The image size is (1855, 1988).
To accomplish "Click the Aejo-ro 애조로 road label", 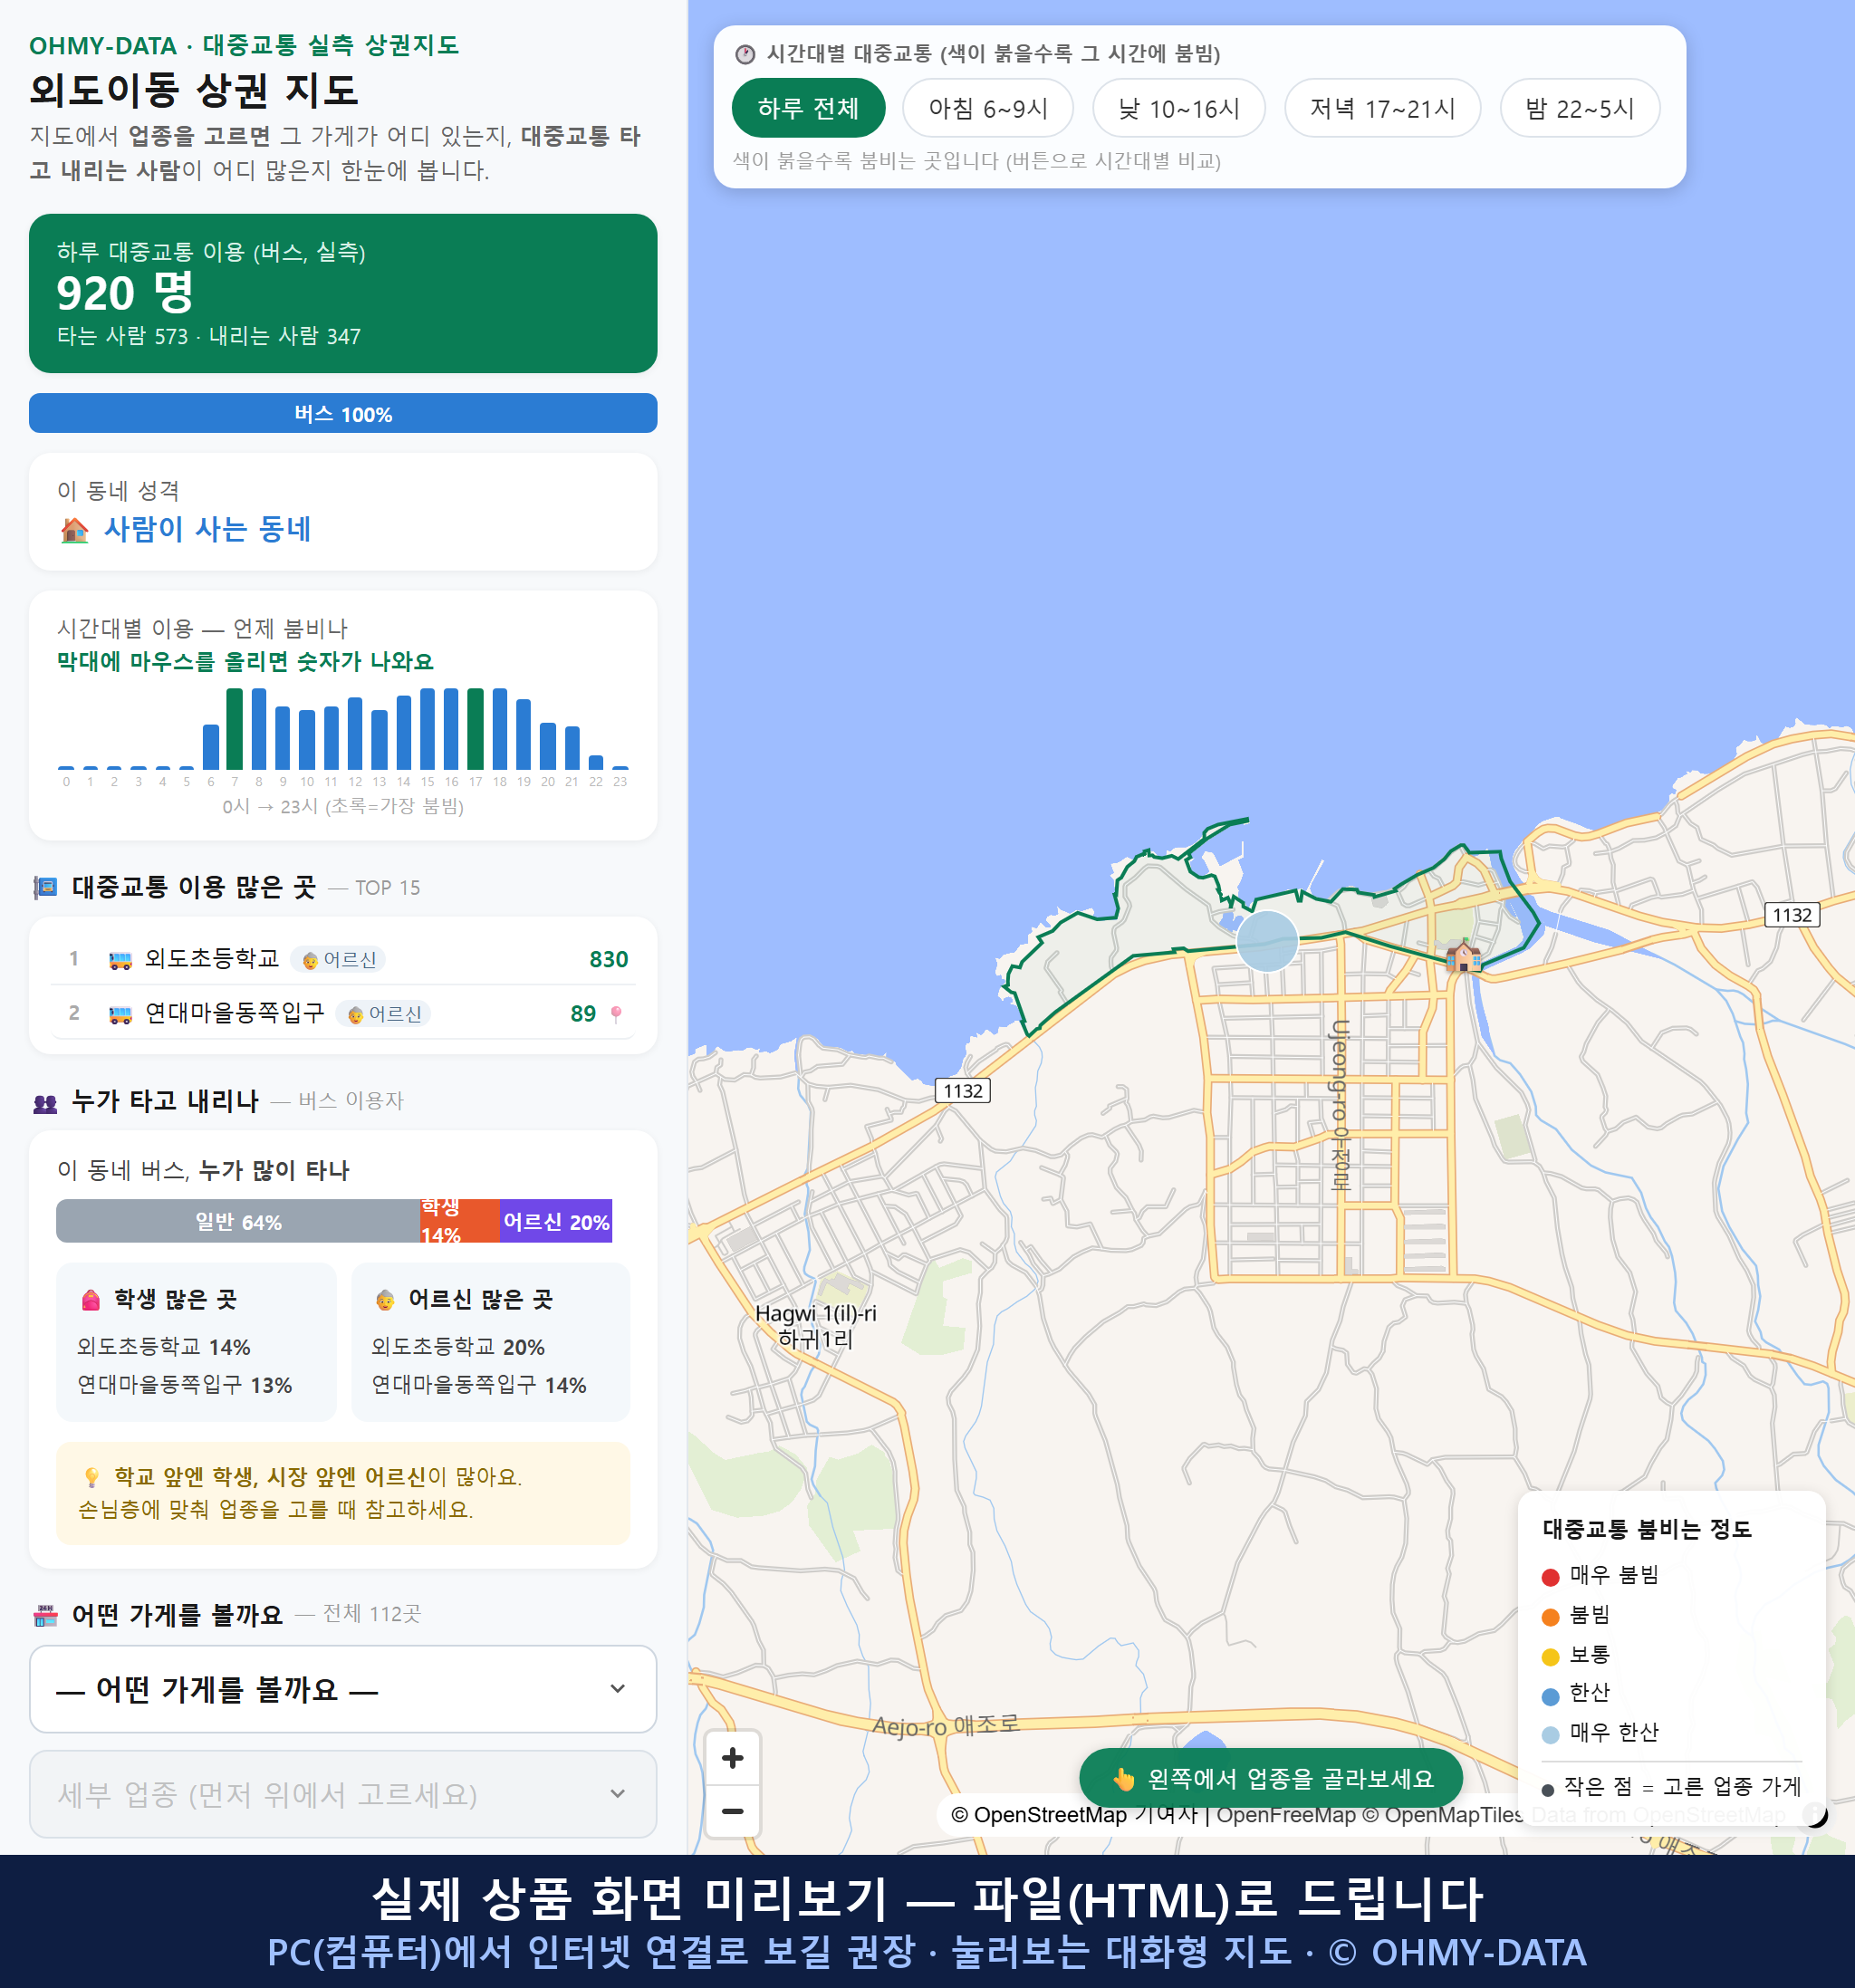I will (x=945, y=1725).
